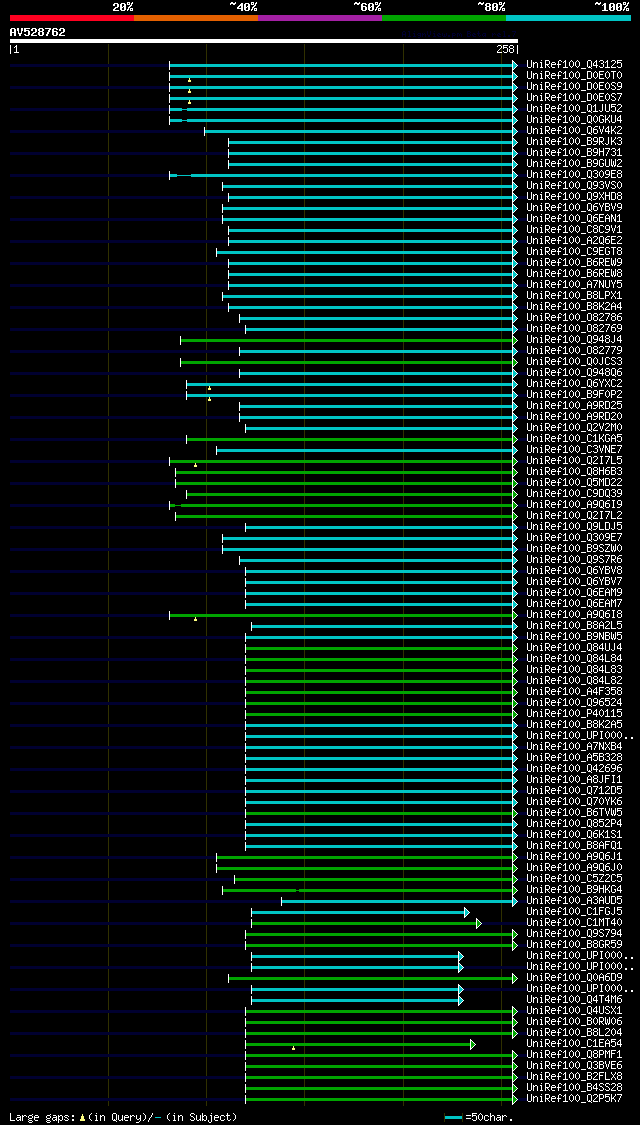Click the orange ~40% identity legend segment
The image size is (640, 1125).
tap(196, 17)
